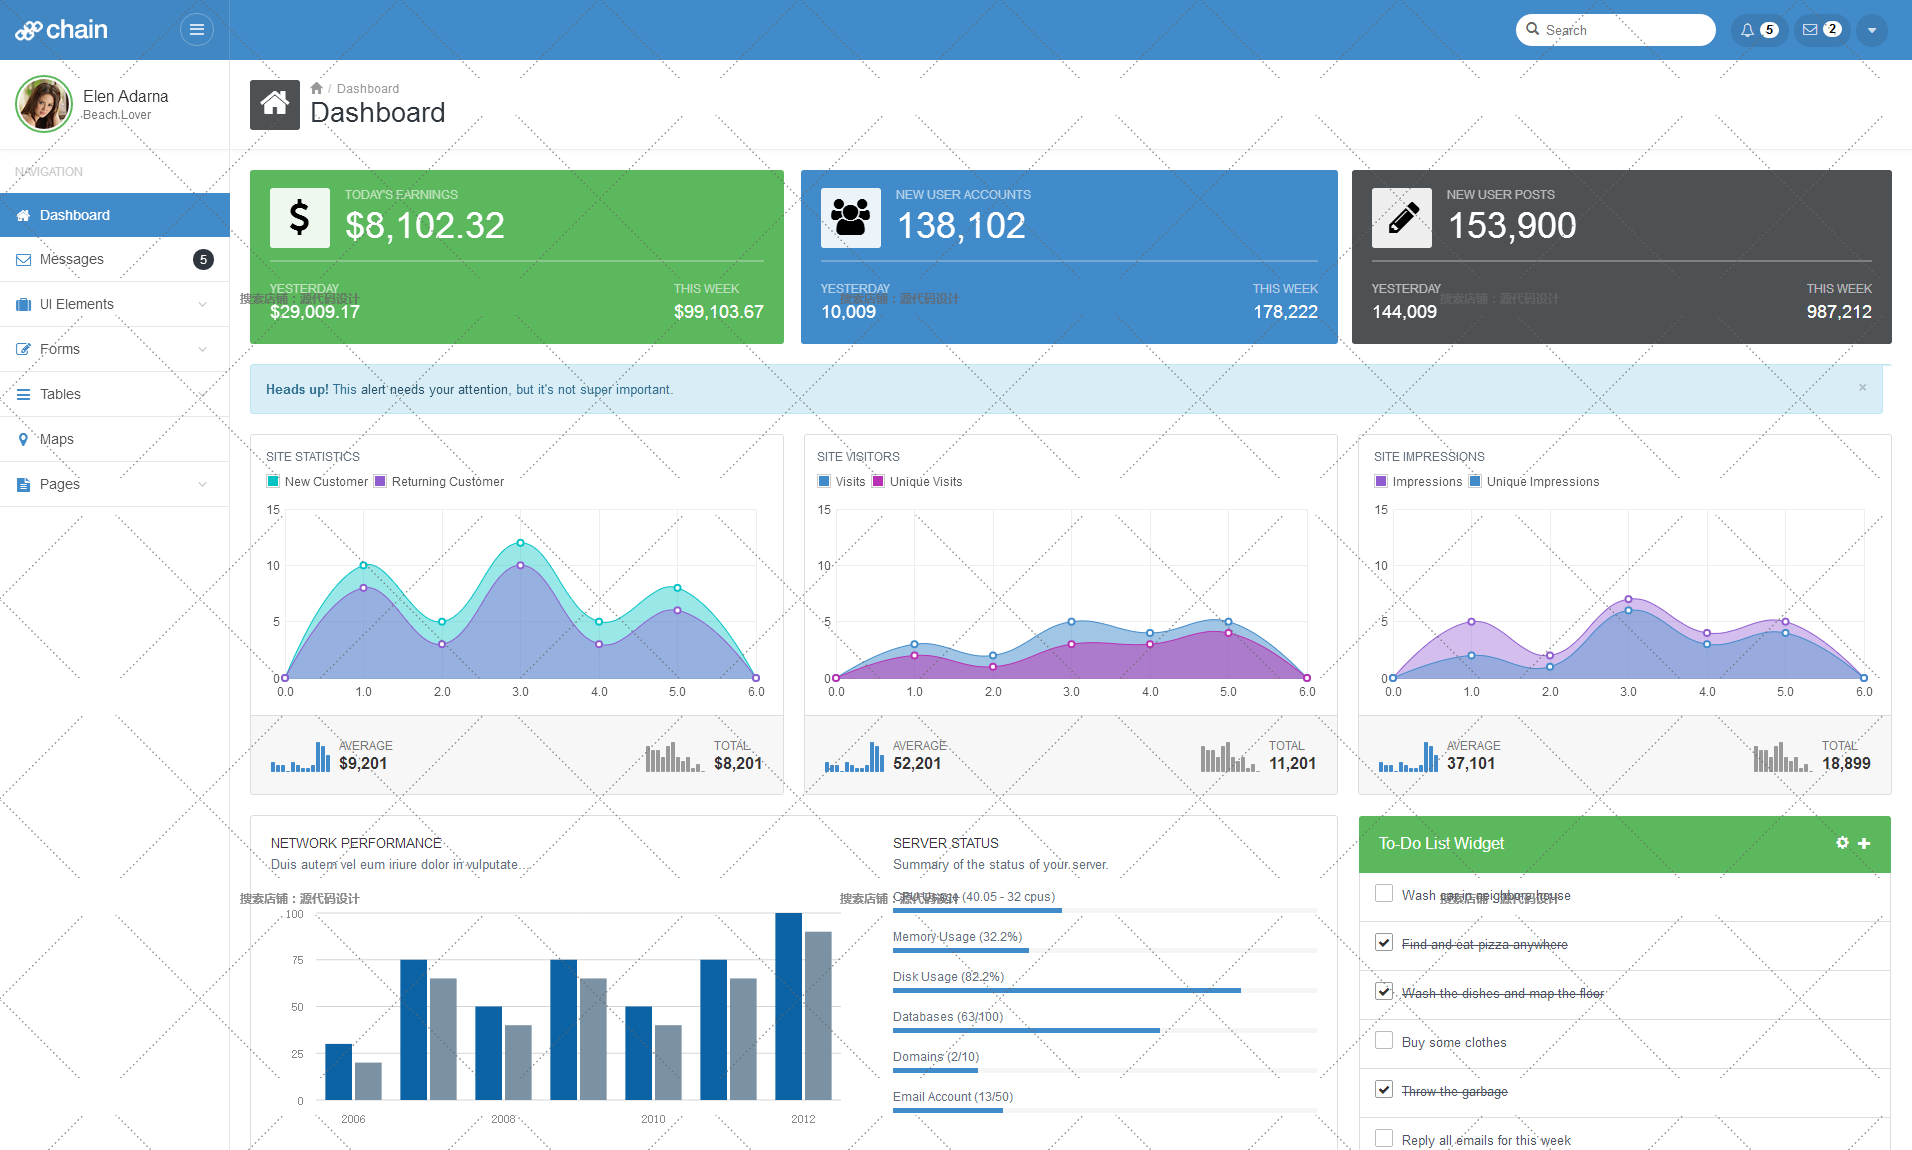Expand the Forms sidebar submenu
Image resolution: width=1912 pixels, height=1150 pixels.
pyautogui.click(x=115, y=349)
